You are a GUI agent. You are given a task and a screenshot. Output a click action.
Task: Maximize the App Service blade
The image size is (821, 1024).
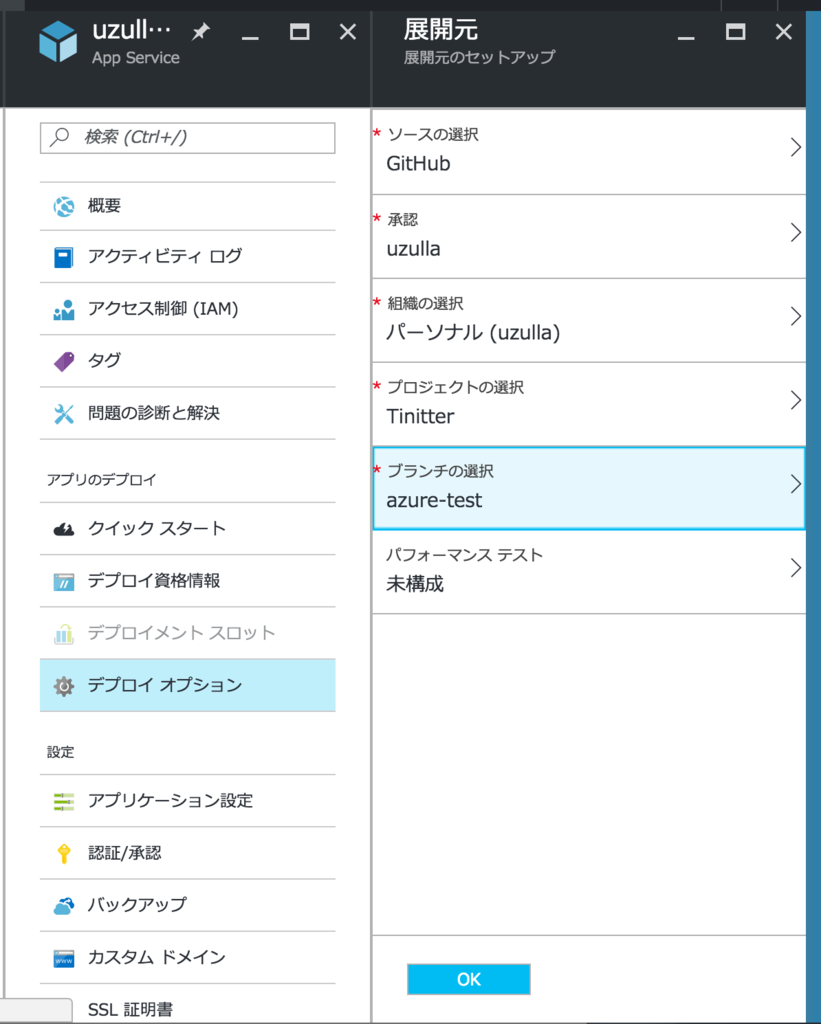click(300, 31)
